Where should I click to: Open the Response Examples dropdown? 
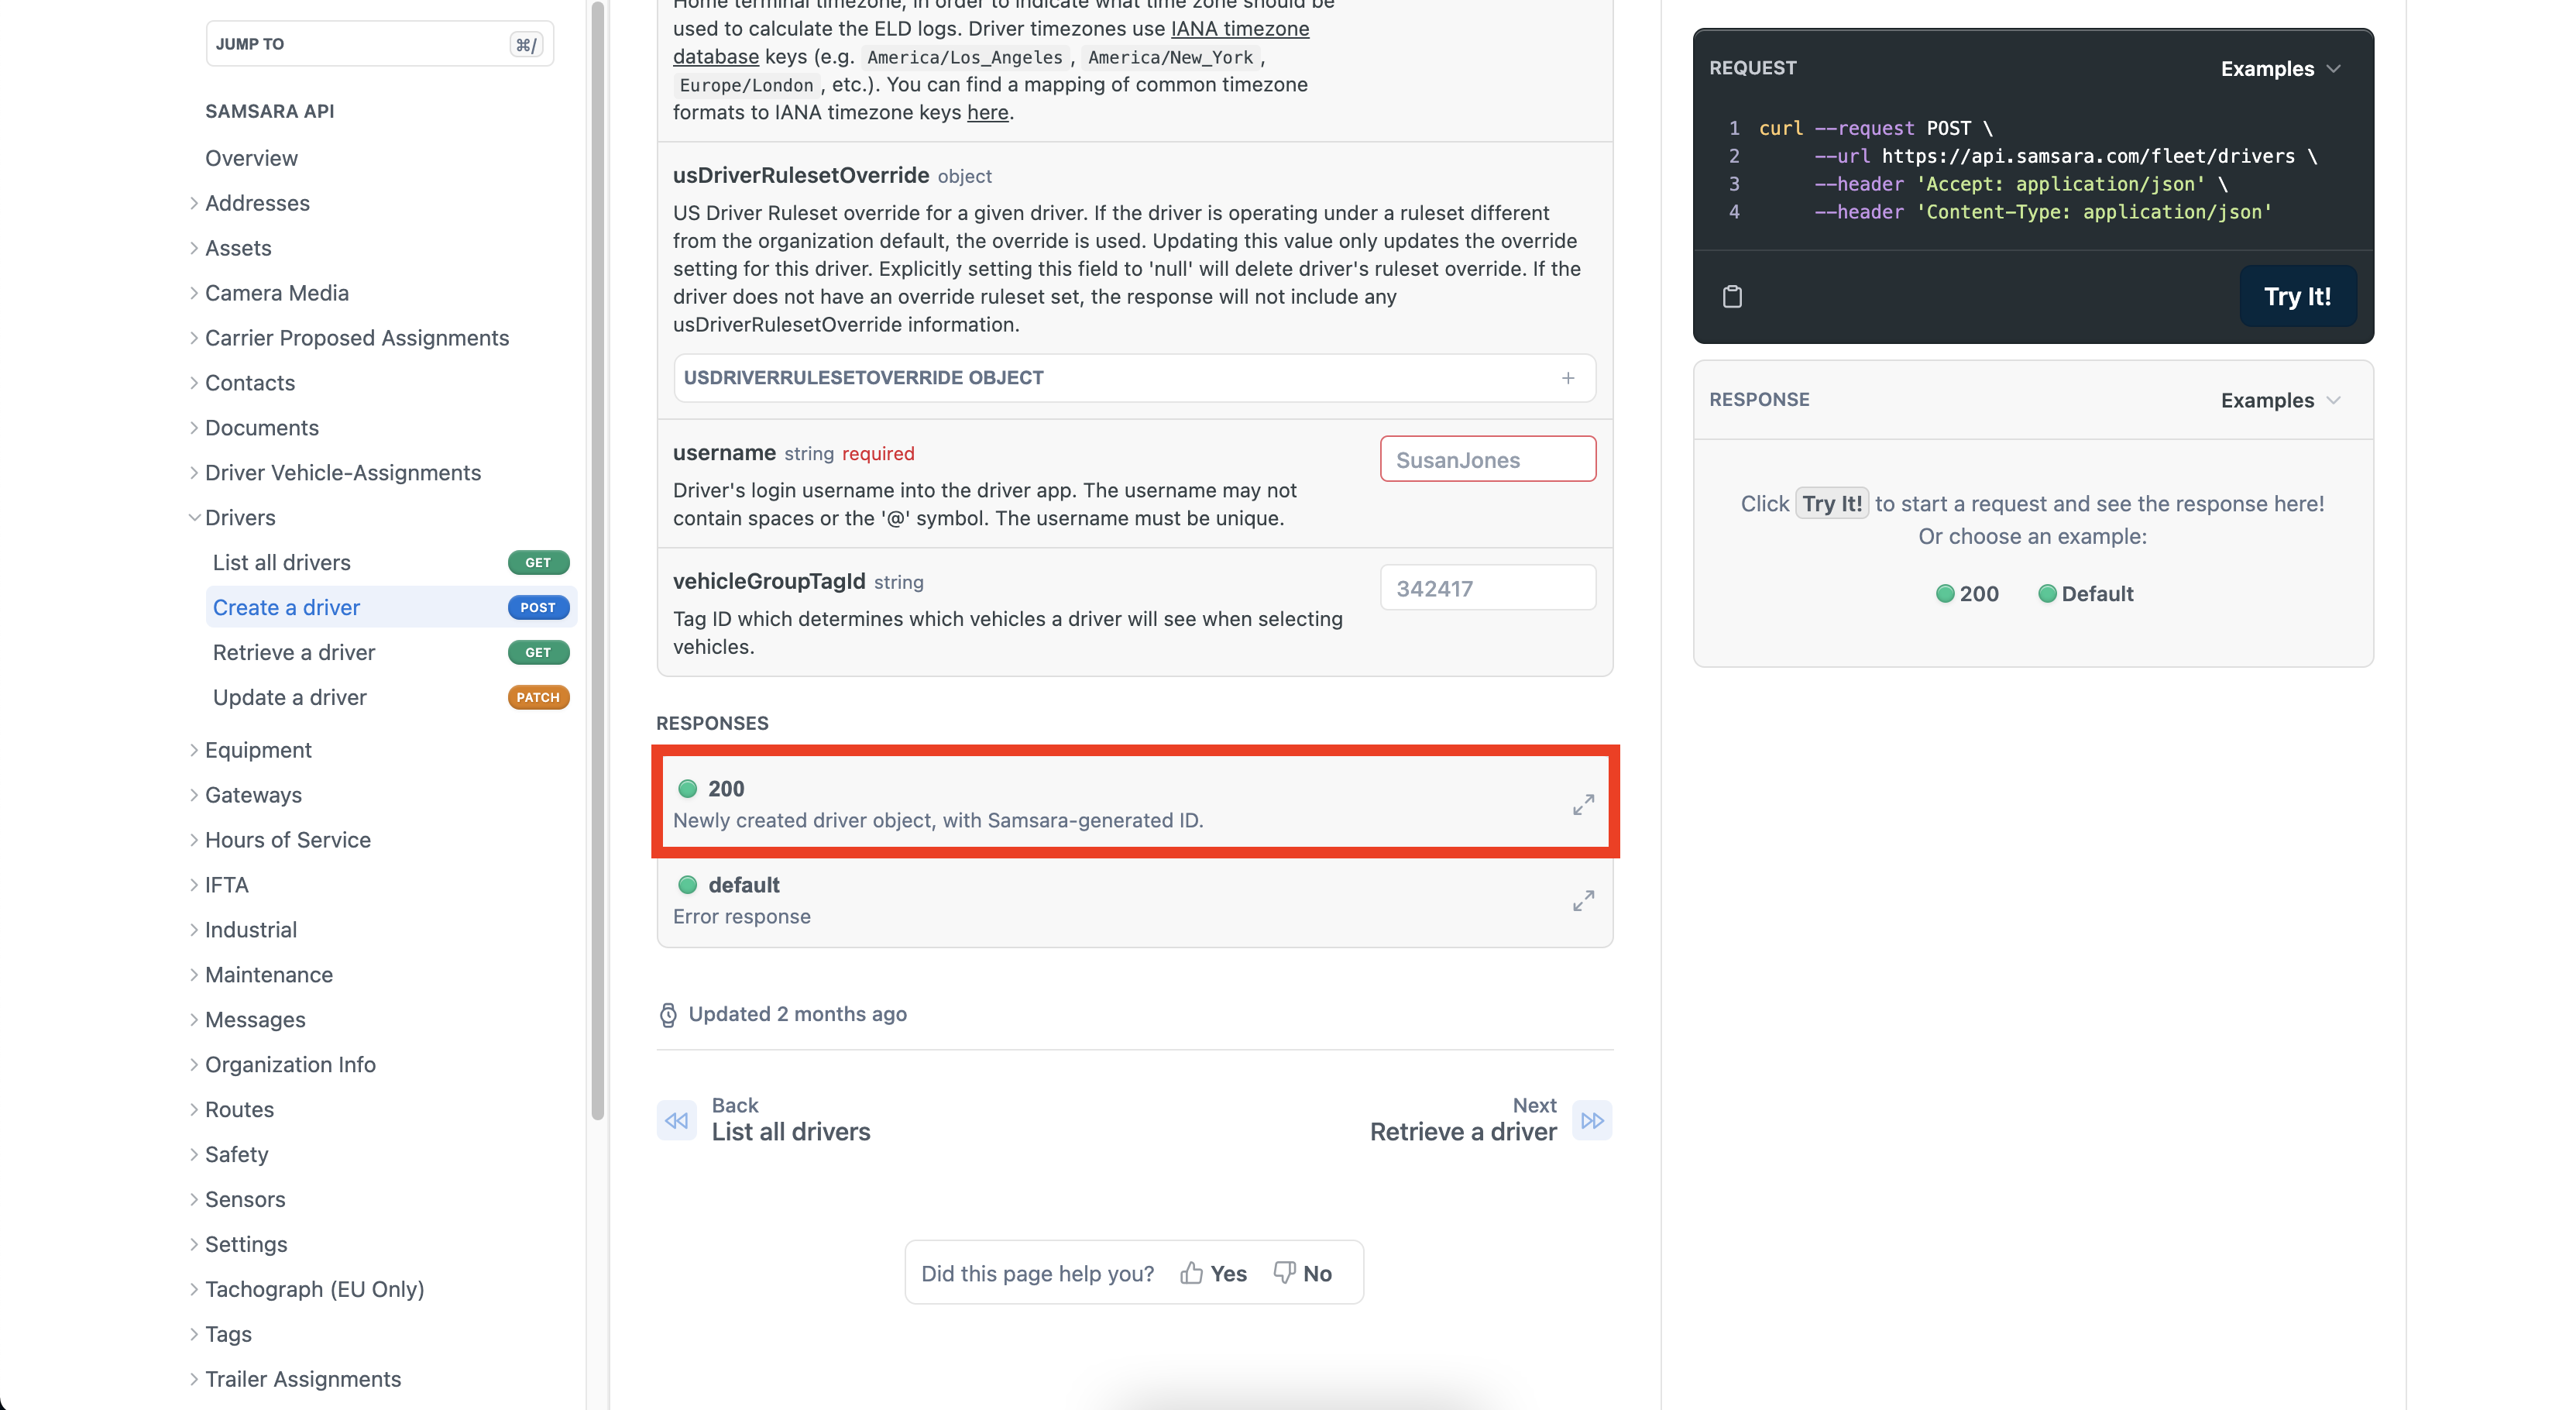pyautogui.click(x=2280, y=400)
